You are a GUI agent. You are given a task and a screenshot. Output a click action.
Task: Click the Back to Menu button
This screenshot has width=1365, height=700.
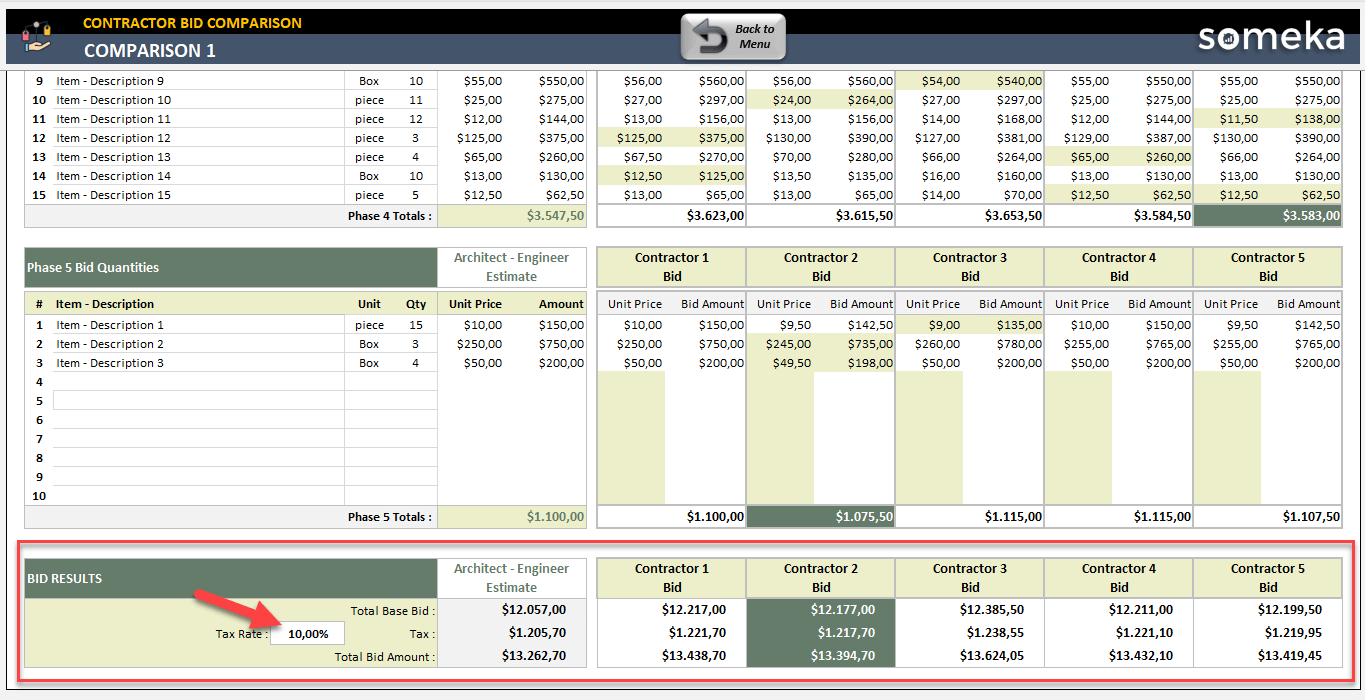point(733,35)
